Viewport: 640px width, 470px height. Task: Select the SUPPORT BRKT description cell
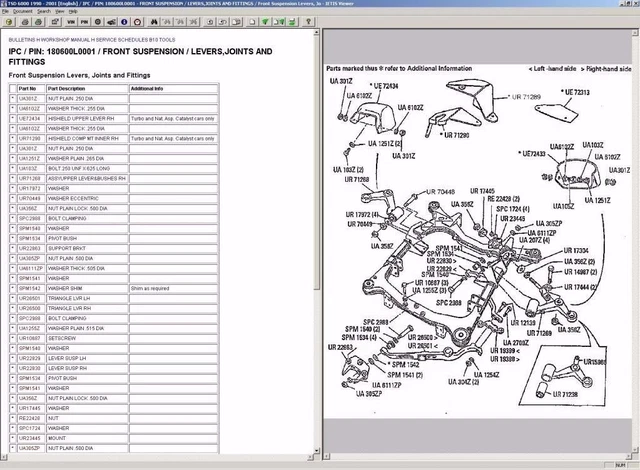pos(87,248)
